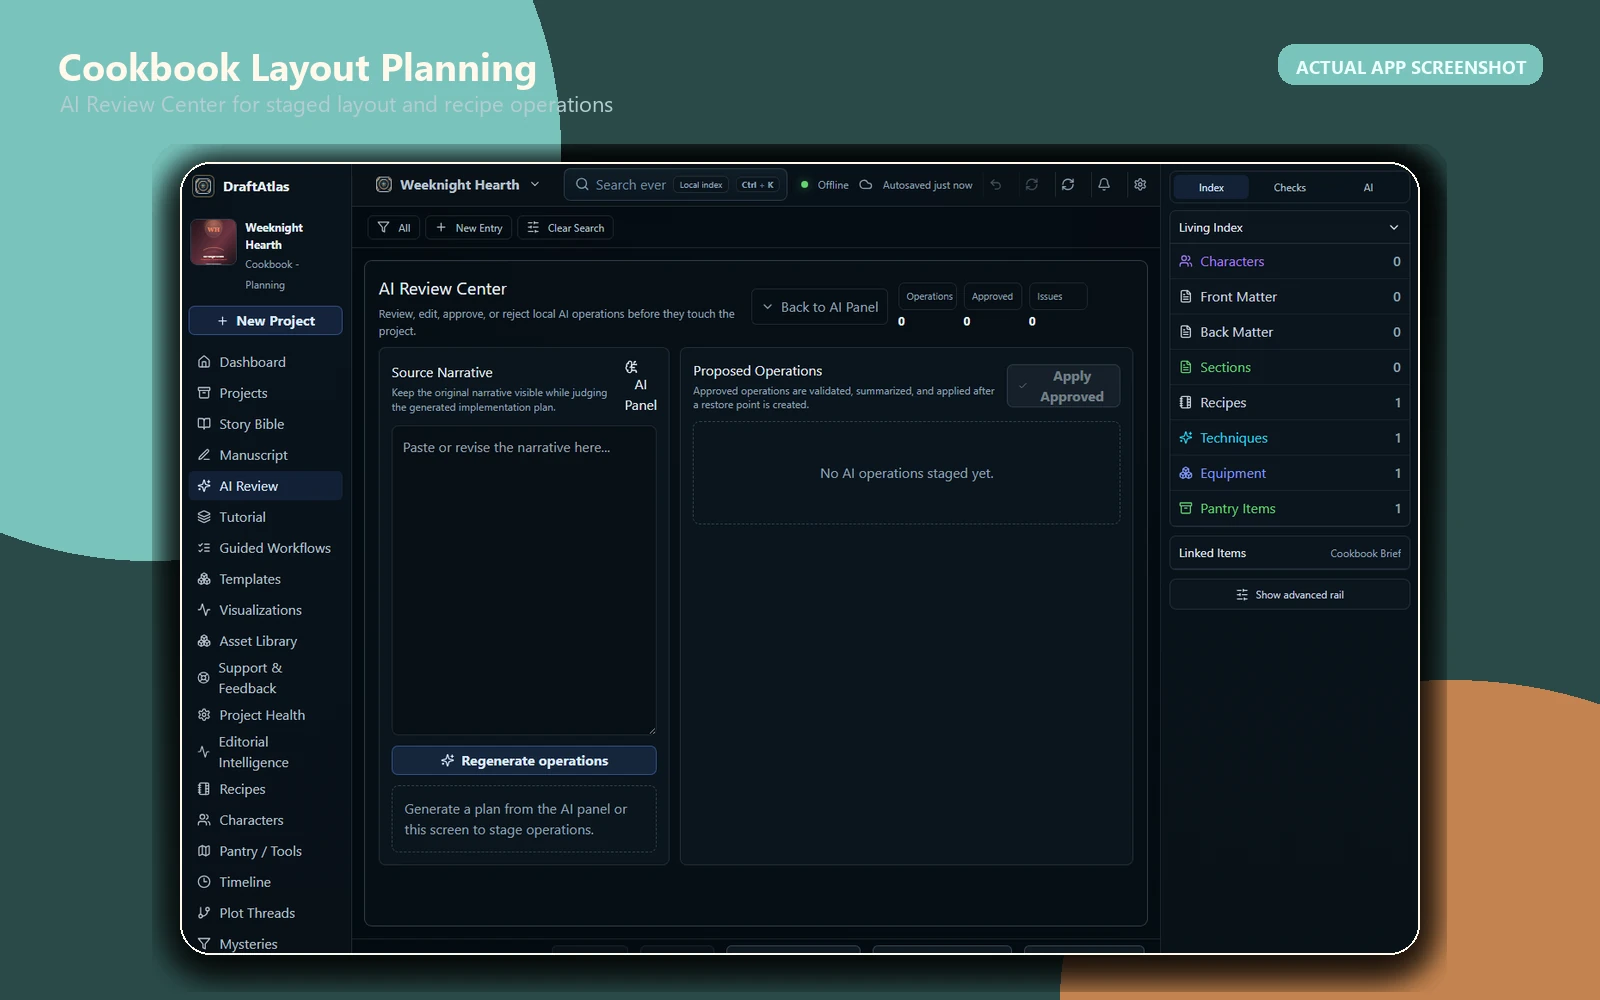
Task: Open settings gear in top bar
Action: 1140,185
